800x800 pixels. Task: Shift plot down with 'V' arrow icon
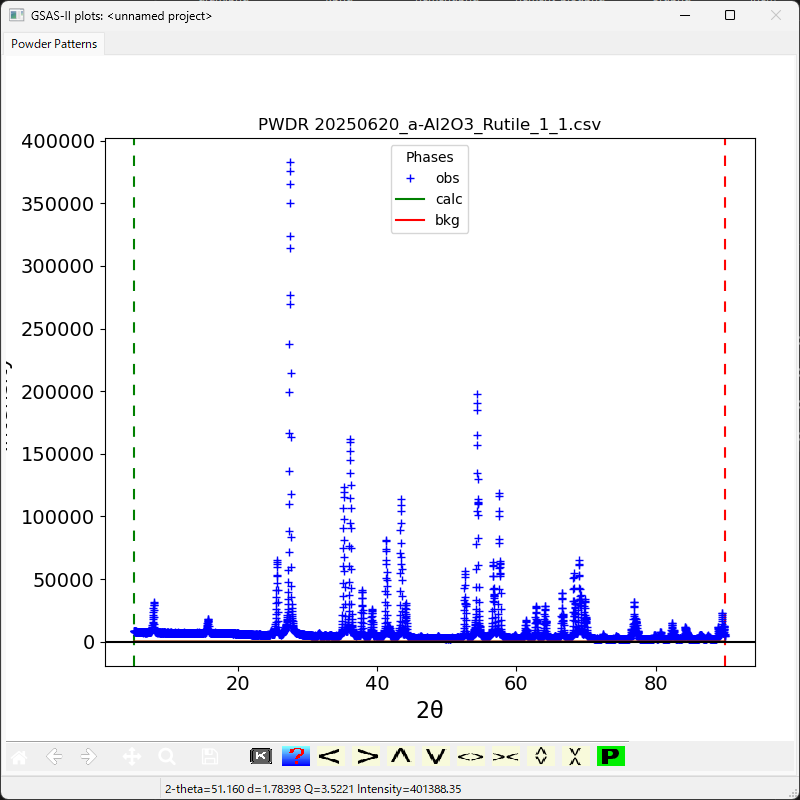(435, 757)
